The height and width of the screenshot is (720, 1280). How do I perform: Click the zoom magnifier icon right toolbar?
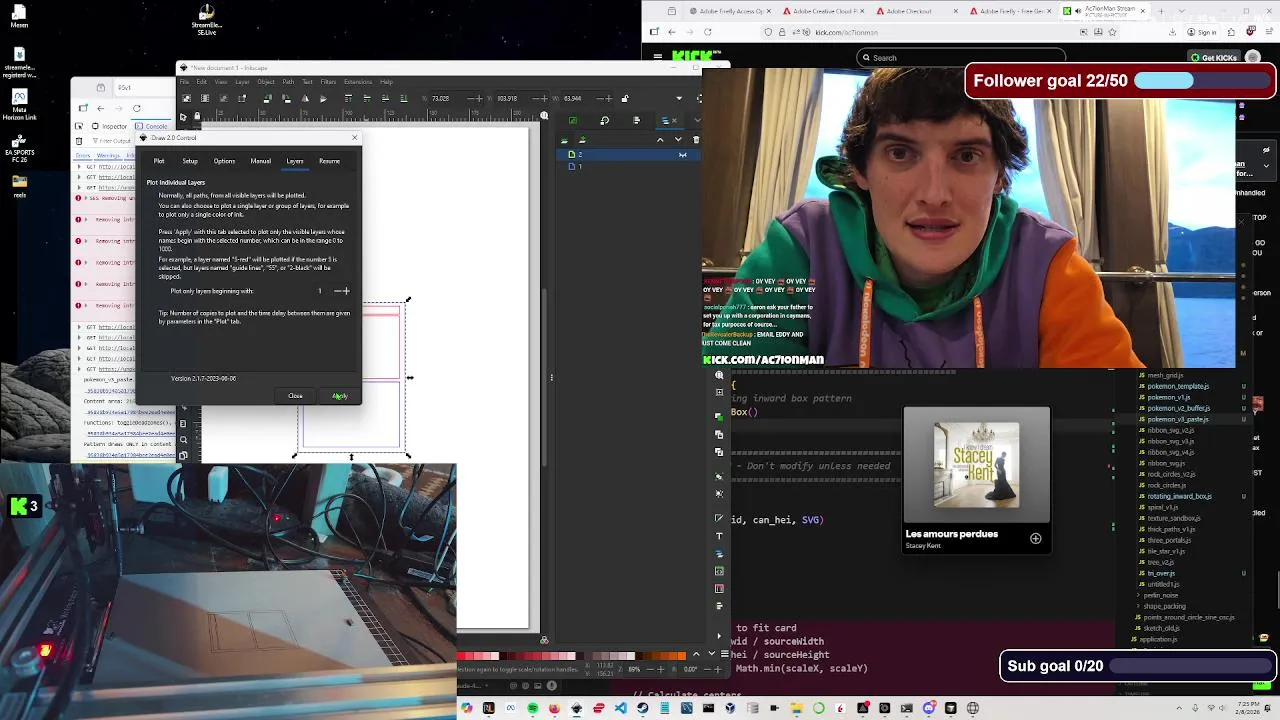(x=719, y=376)
